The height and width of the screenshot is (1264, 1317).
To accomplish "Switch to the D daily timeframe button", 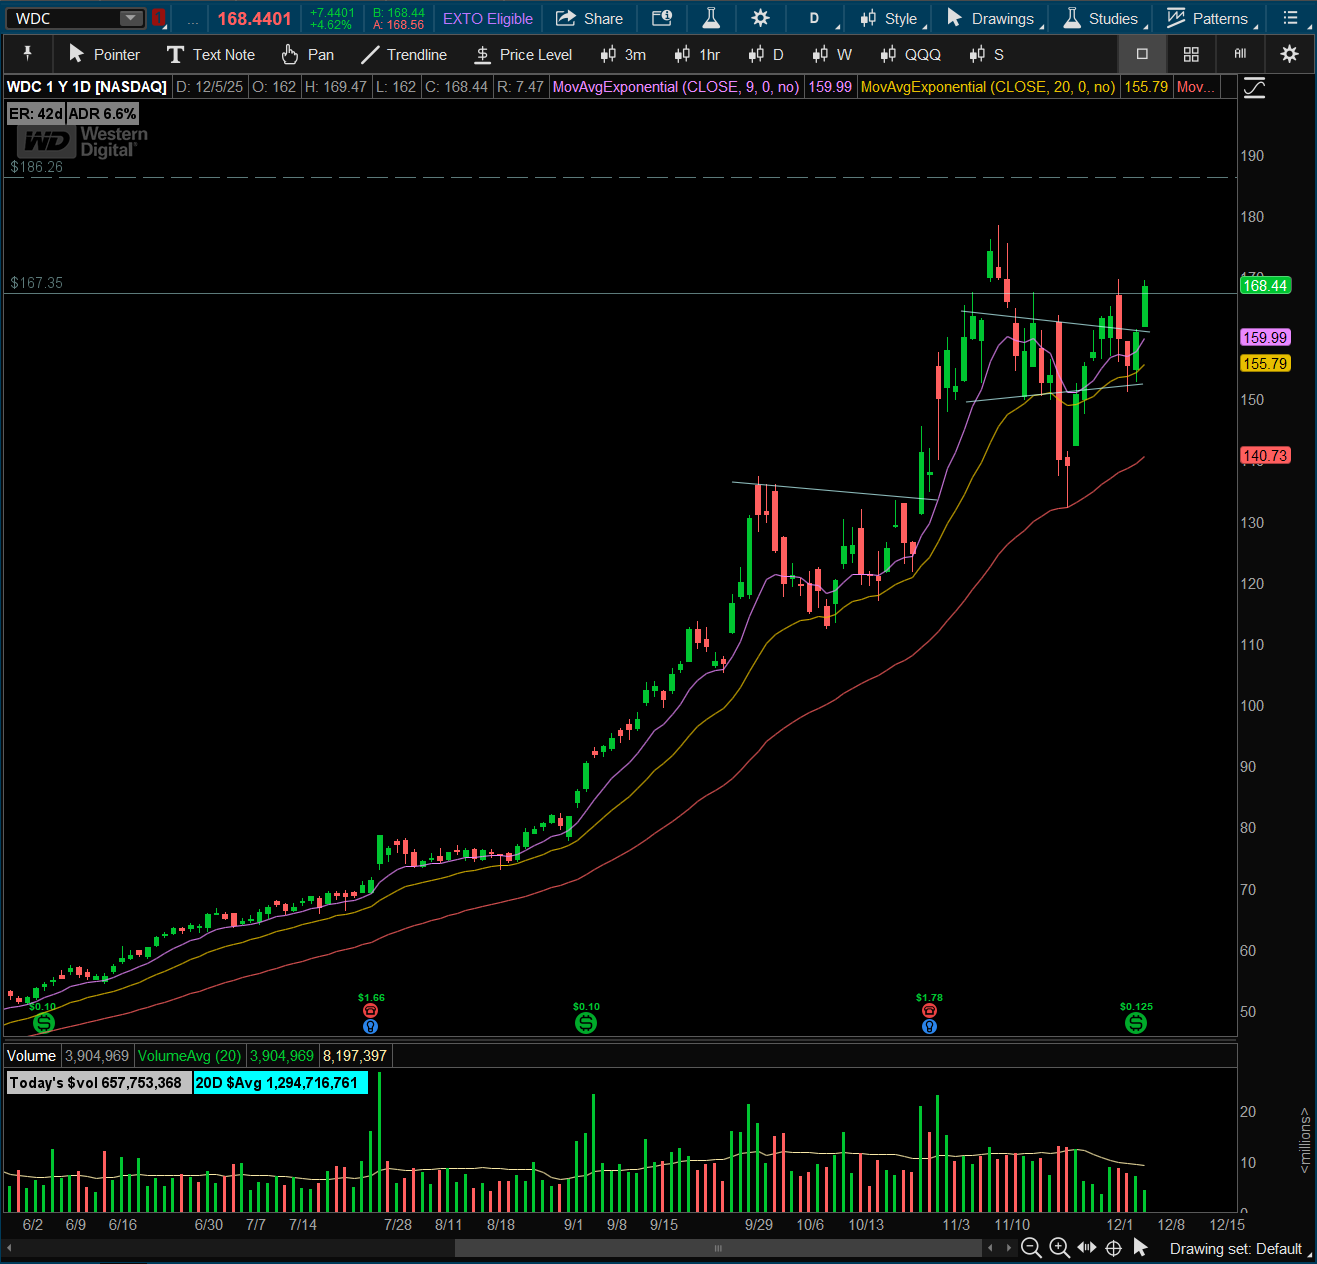I will click(x=766, y=54).
